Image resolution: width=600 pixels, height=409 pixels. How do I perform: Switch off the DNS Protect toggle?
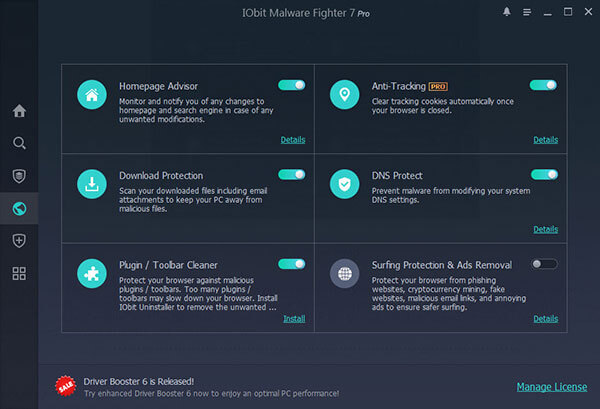544,174
